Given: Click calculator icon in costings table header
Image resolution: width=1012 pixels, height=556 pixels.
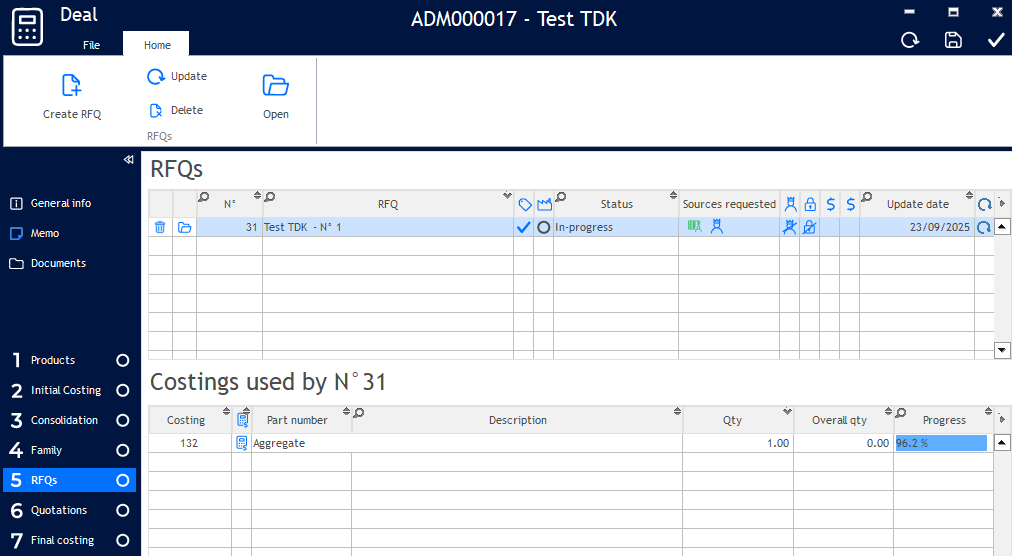Looking at the screenshot, I should click(243, 420).
